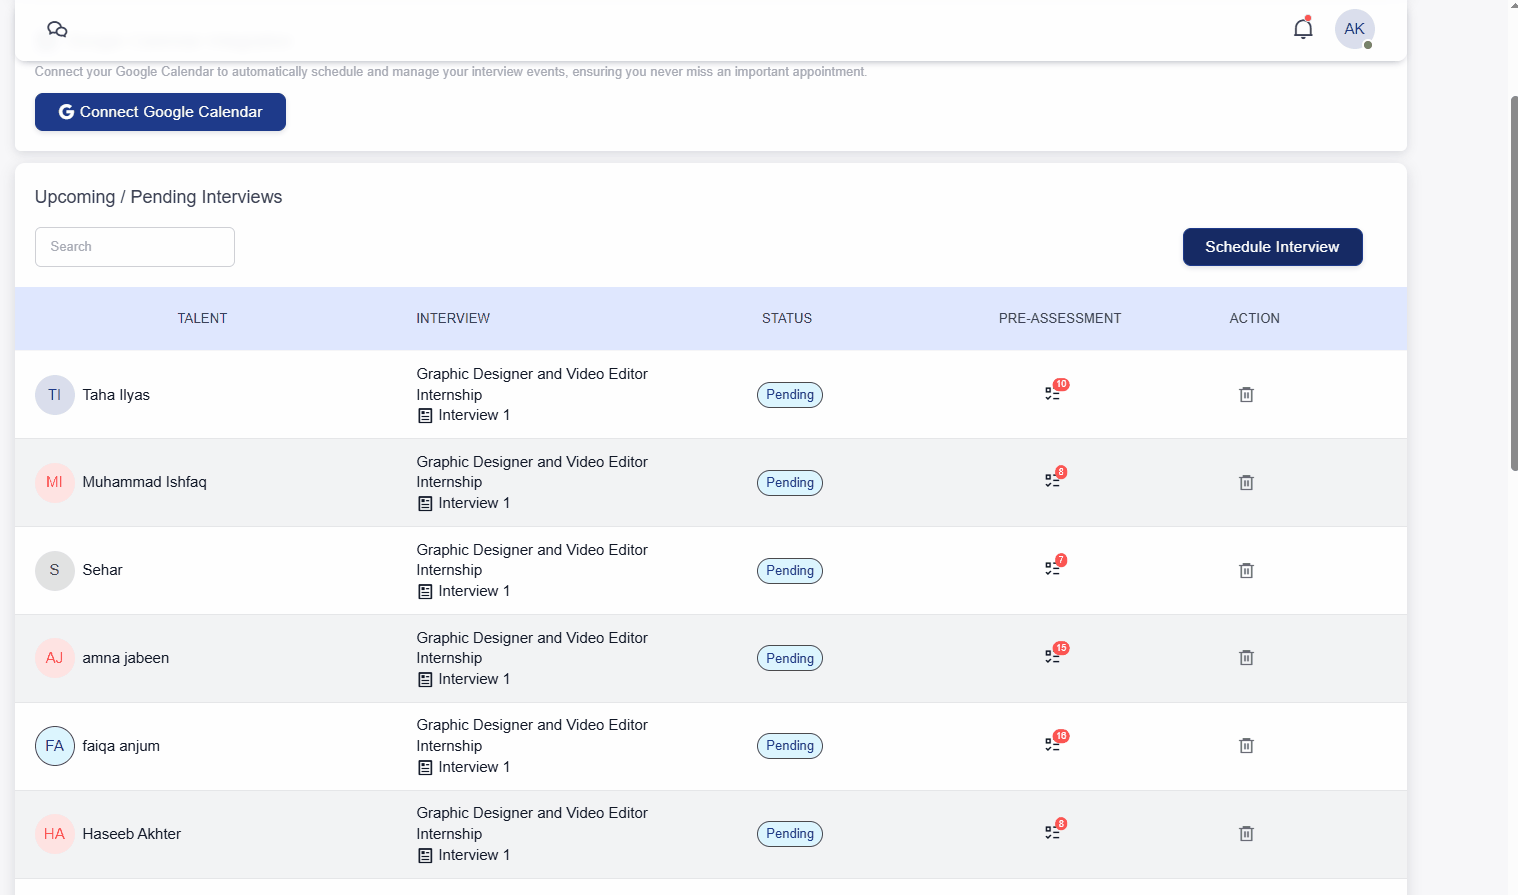The width and height of the screenshot is (1518, 895).
Task: Open the notifications bell
Action: [x=1302, y=29]
